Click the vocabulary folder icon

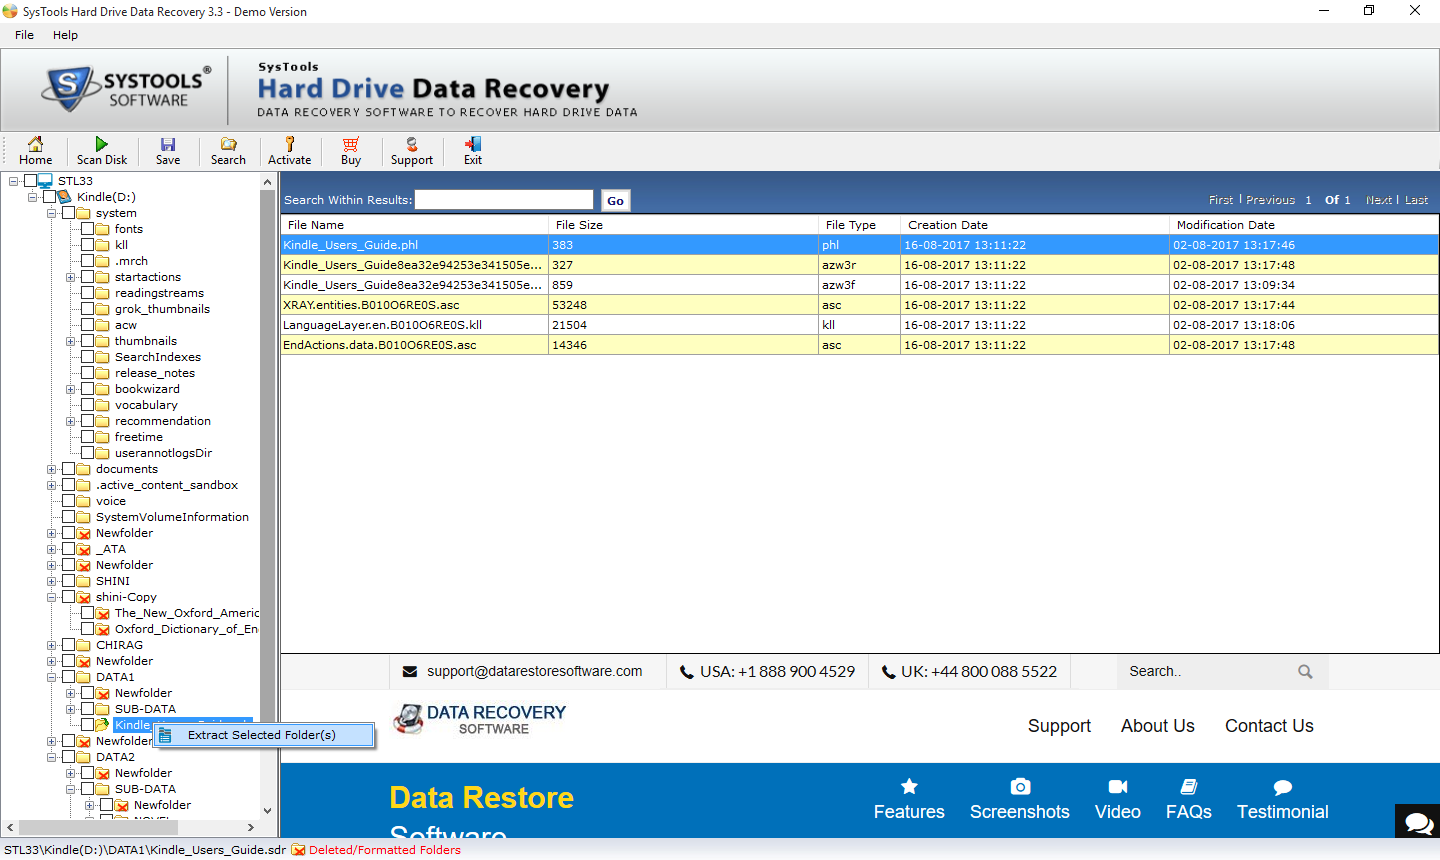[x=103, y=405]
